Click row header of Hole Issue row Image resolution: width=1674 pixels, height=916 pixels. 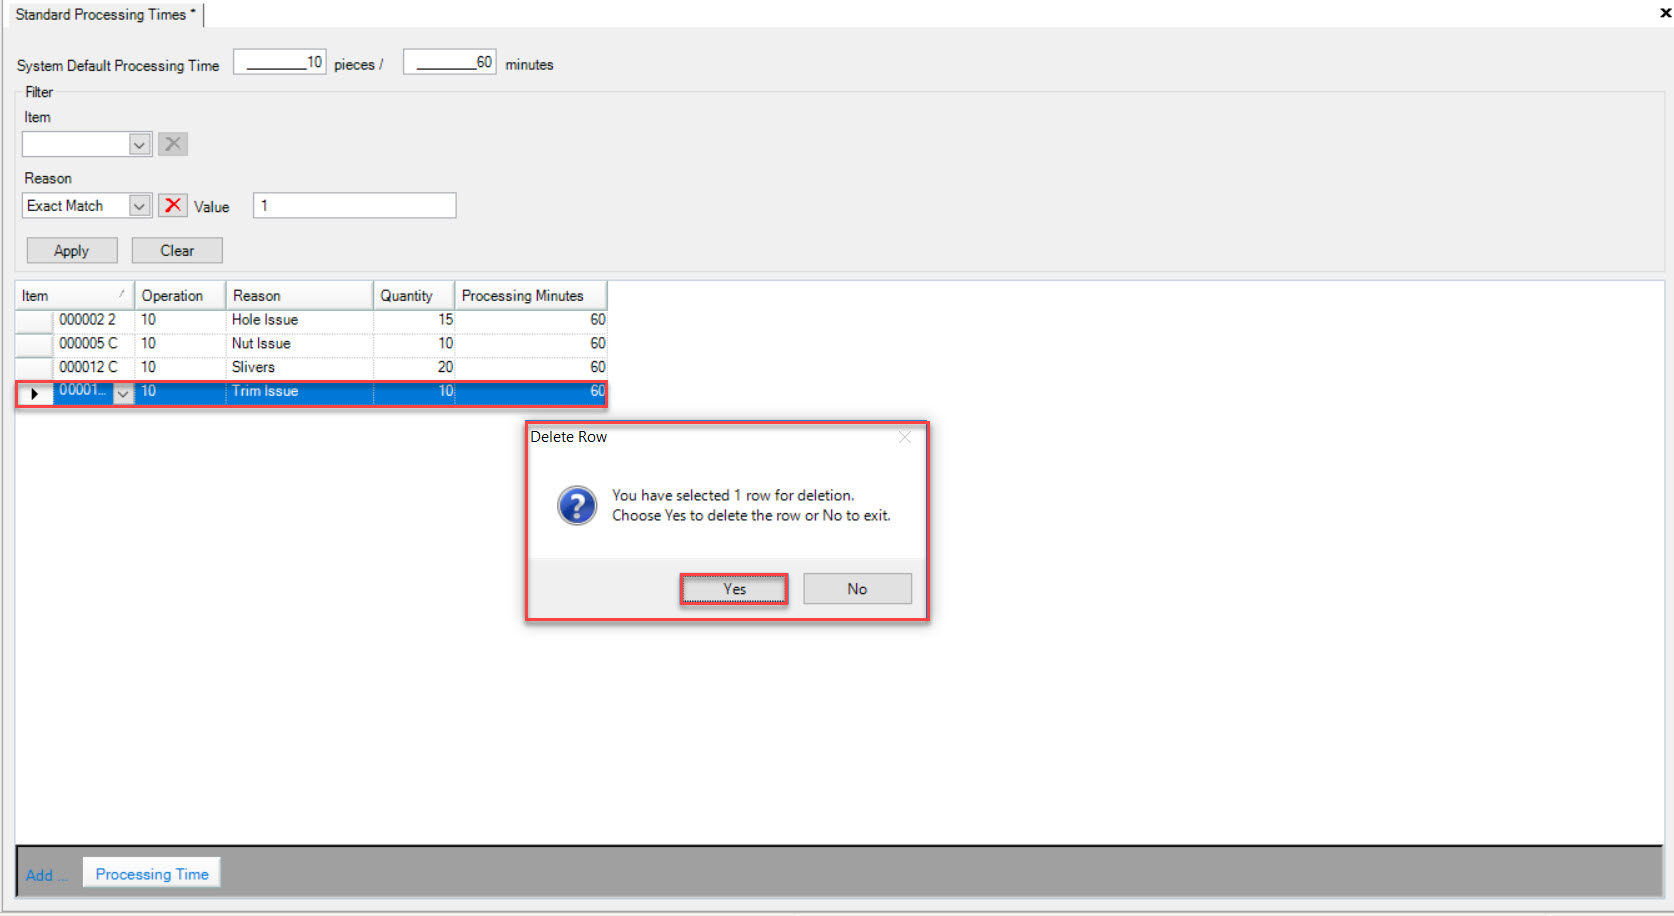[x=34, y=320]
